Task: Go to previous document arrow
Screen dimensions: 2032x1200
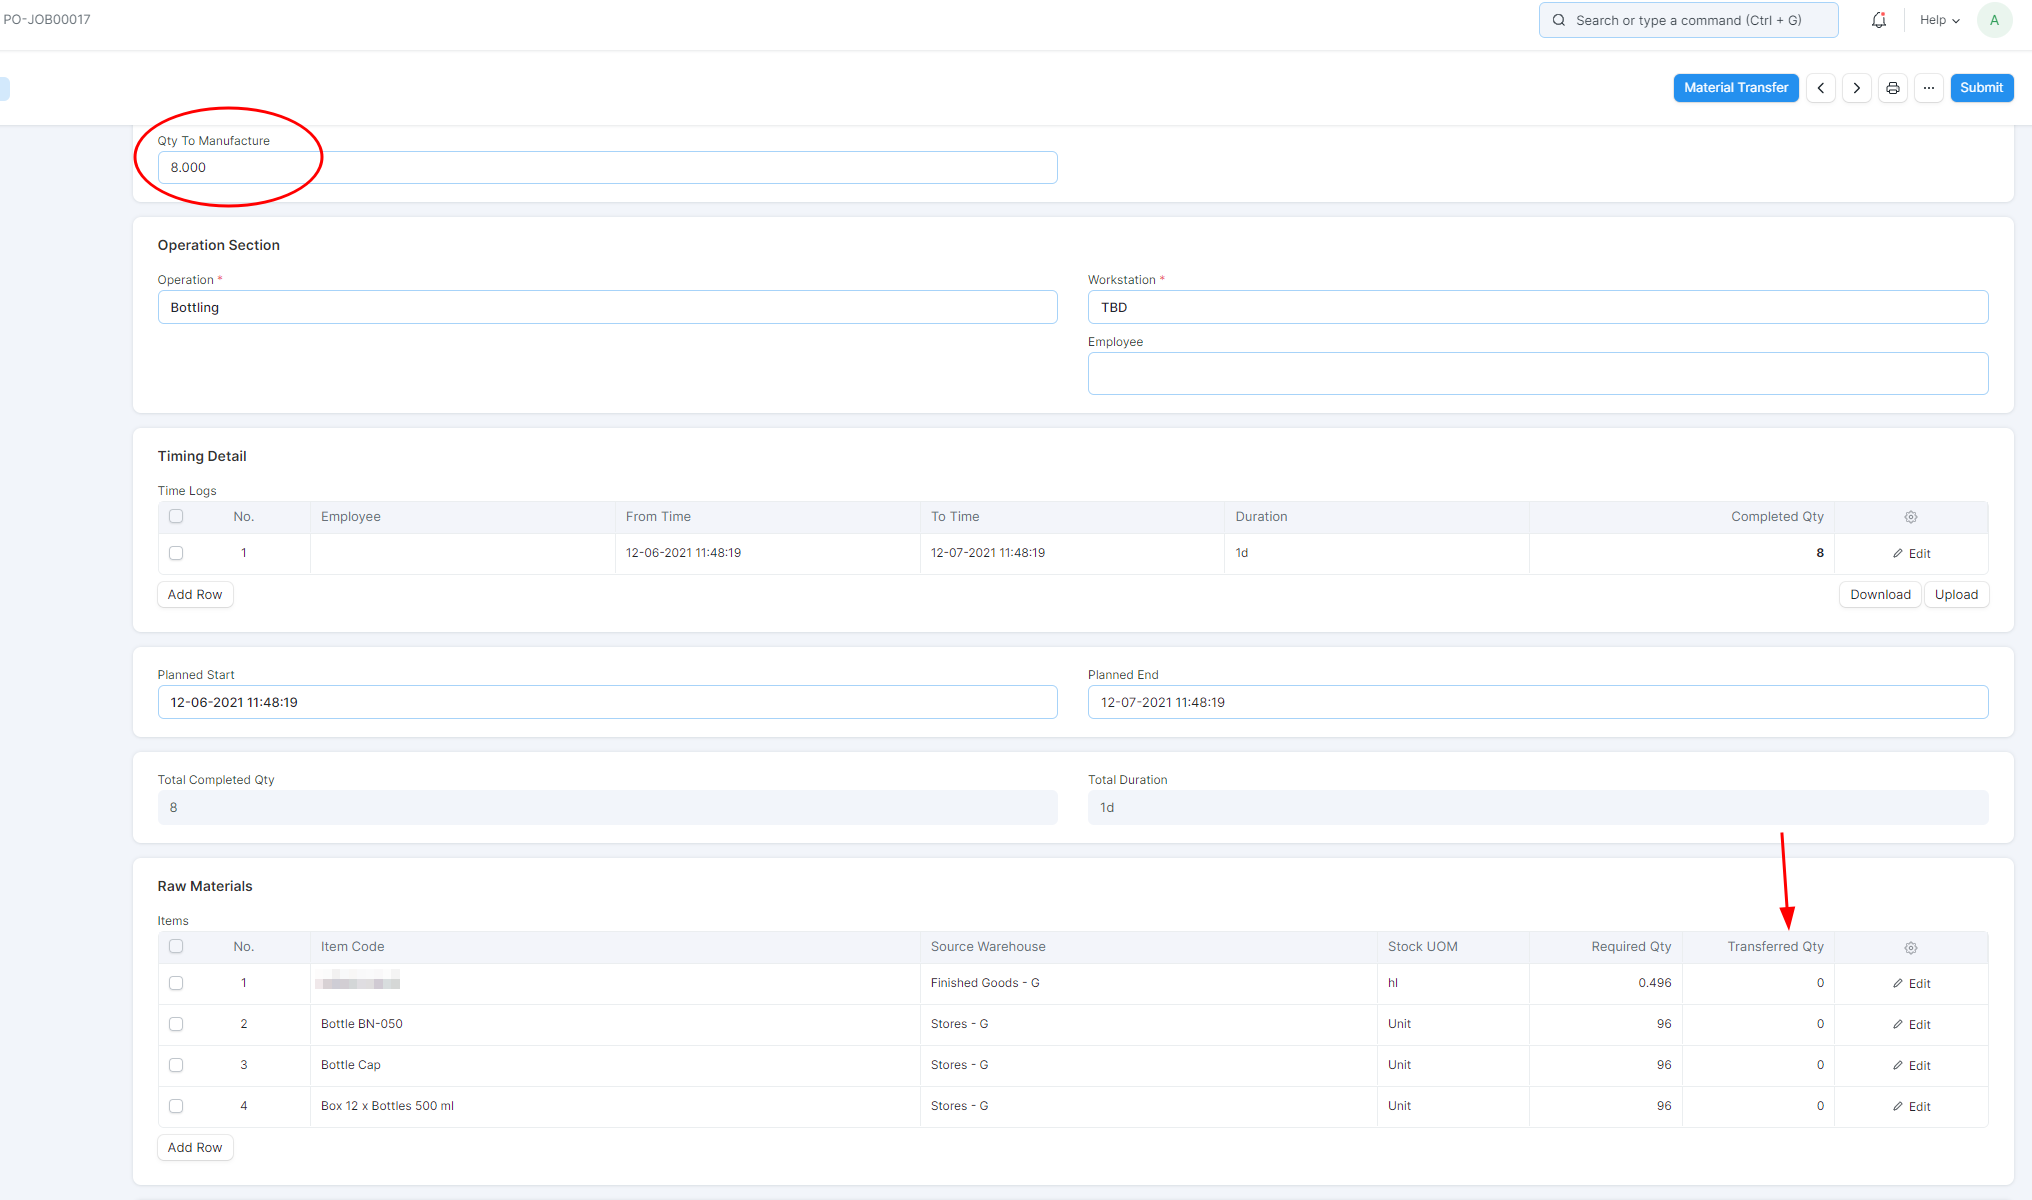Action: (1820, 88)
